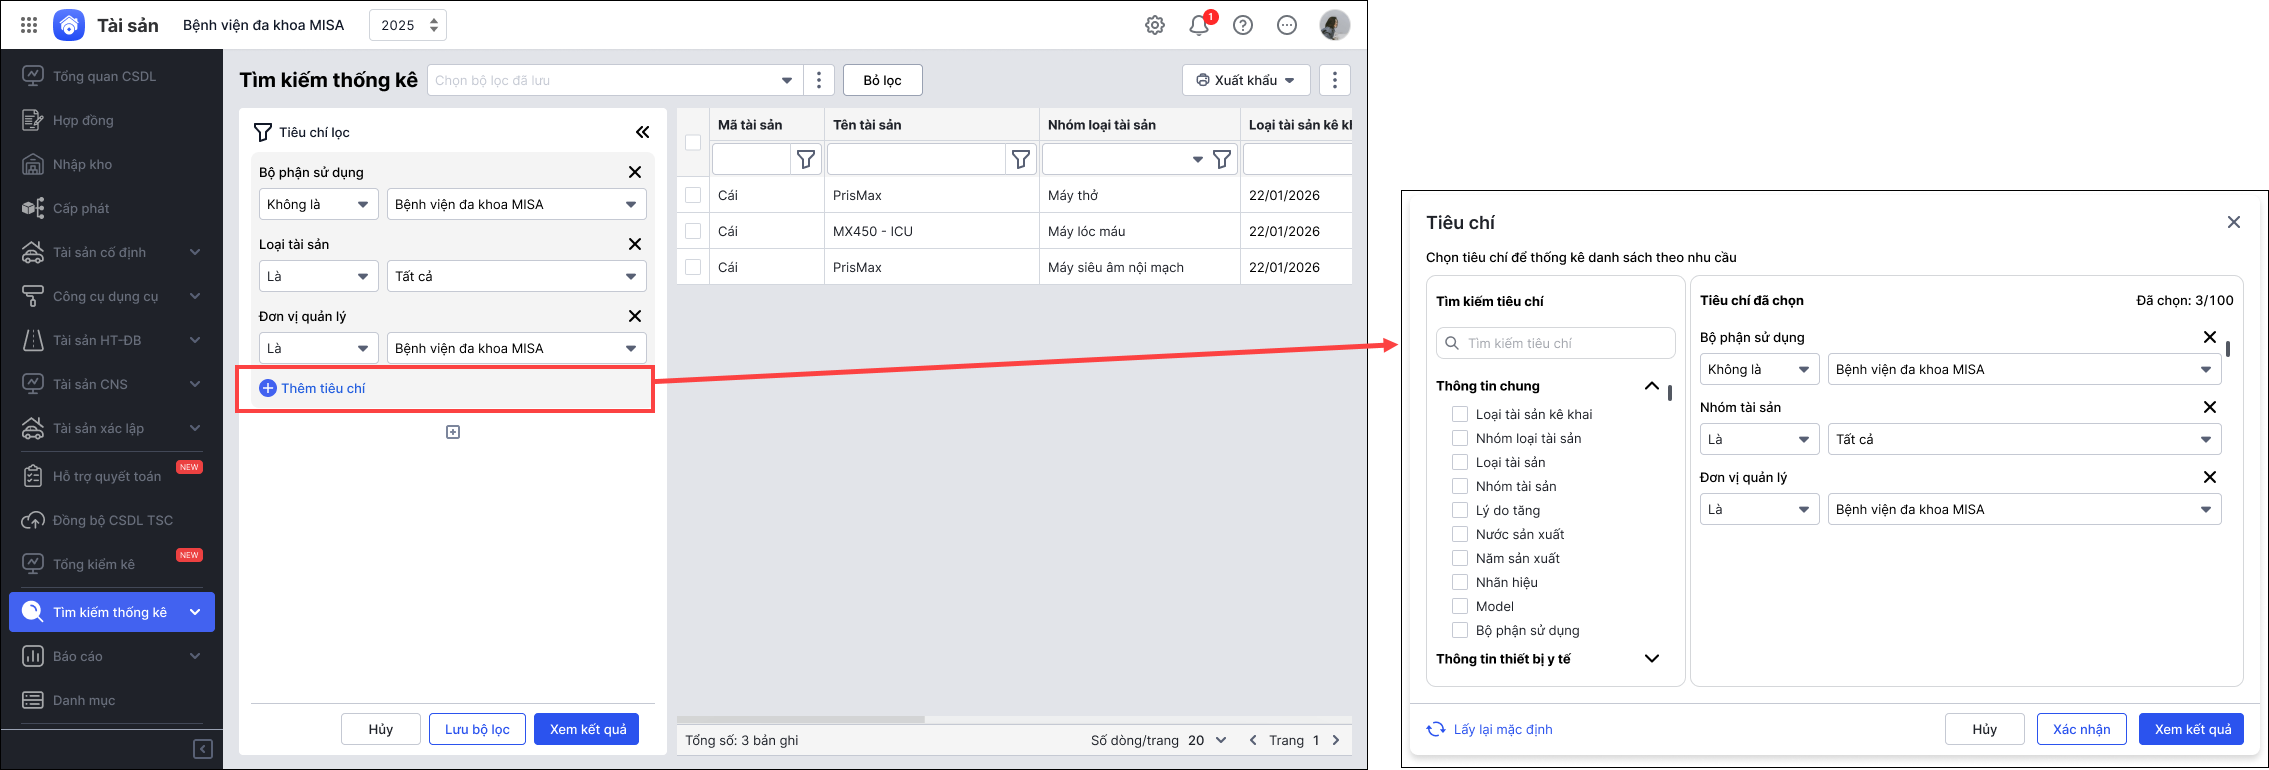The image size is (2269, 770).
Task: Remove Bộ phận sử dụng criterion in dialog
Action: pos(2210,337)
